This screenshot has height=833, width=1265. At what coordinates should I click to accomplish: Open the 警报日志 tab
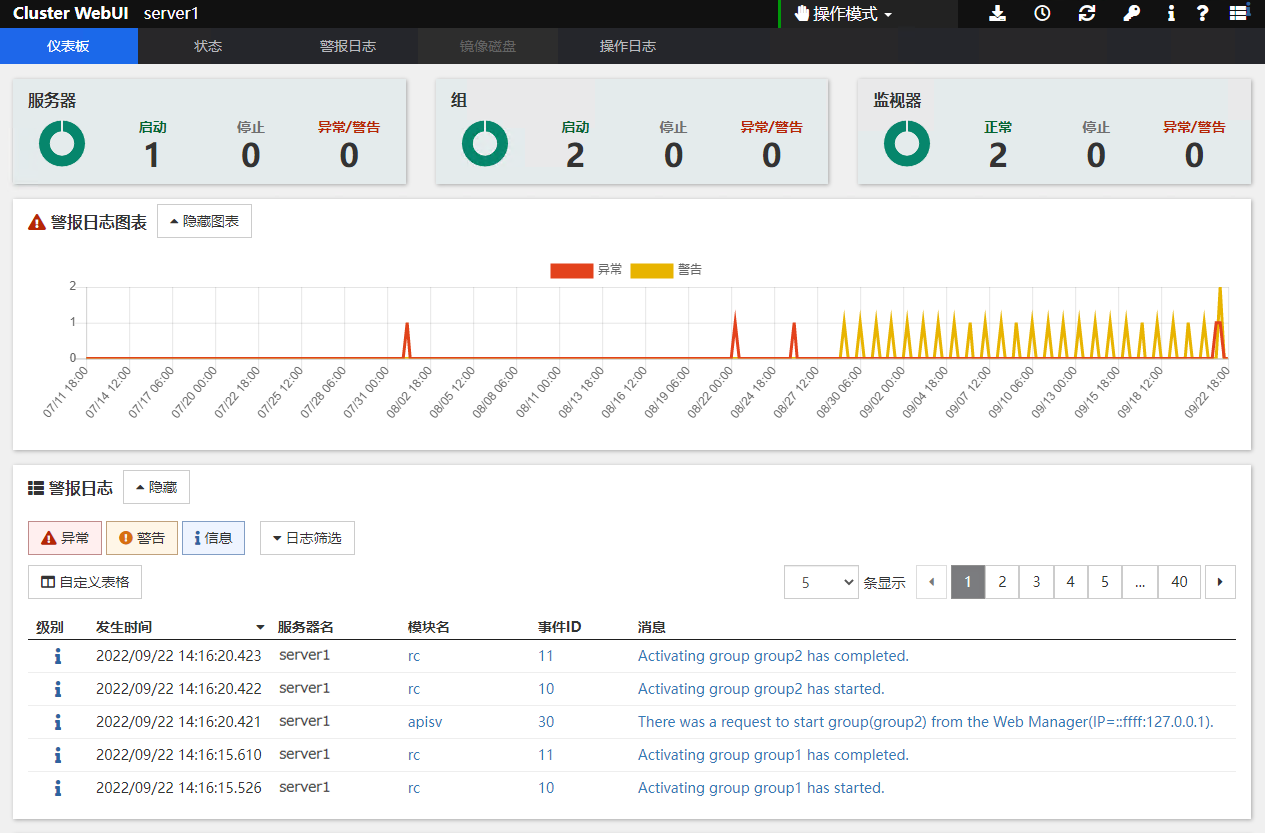coord(347,46)
